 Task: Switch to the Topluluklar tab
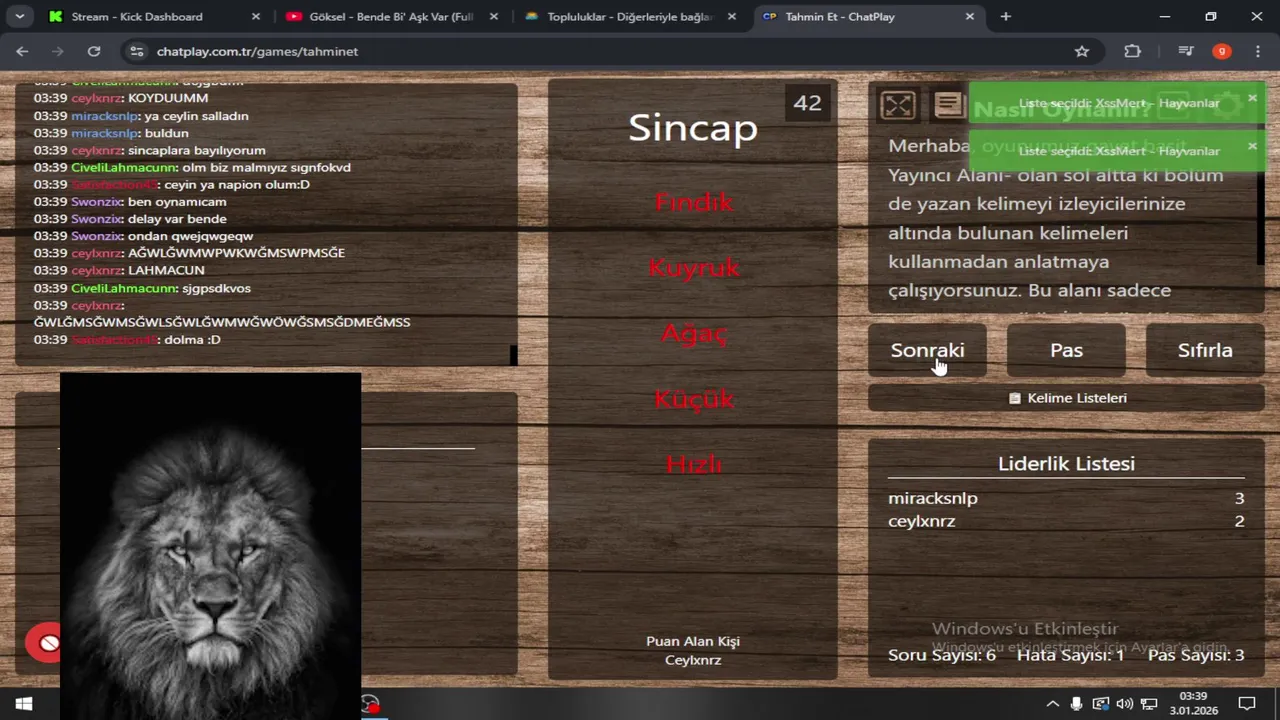630,17
